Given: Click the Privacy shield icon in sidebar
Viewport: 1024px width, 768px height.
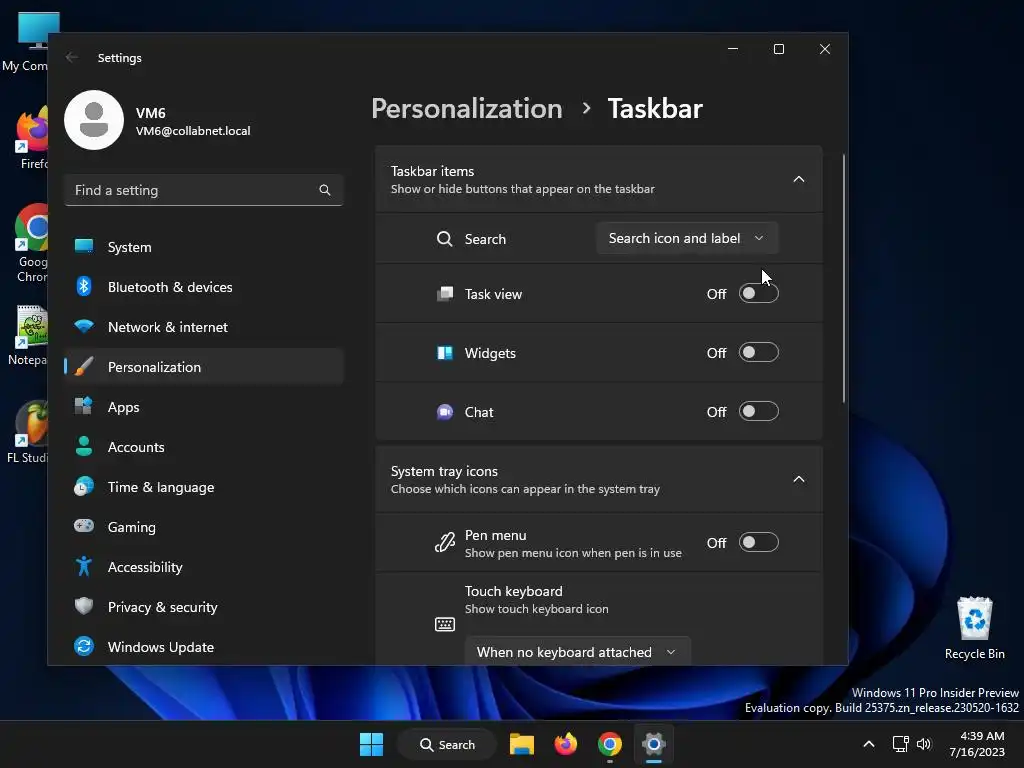Looking at the screenshot, I should [x=84, y=606].
